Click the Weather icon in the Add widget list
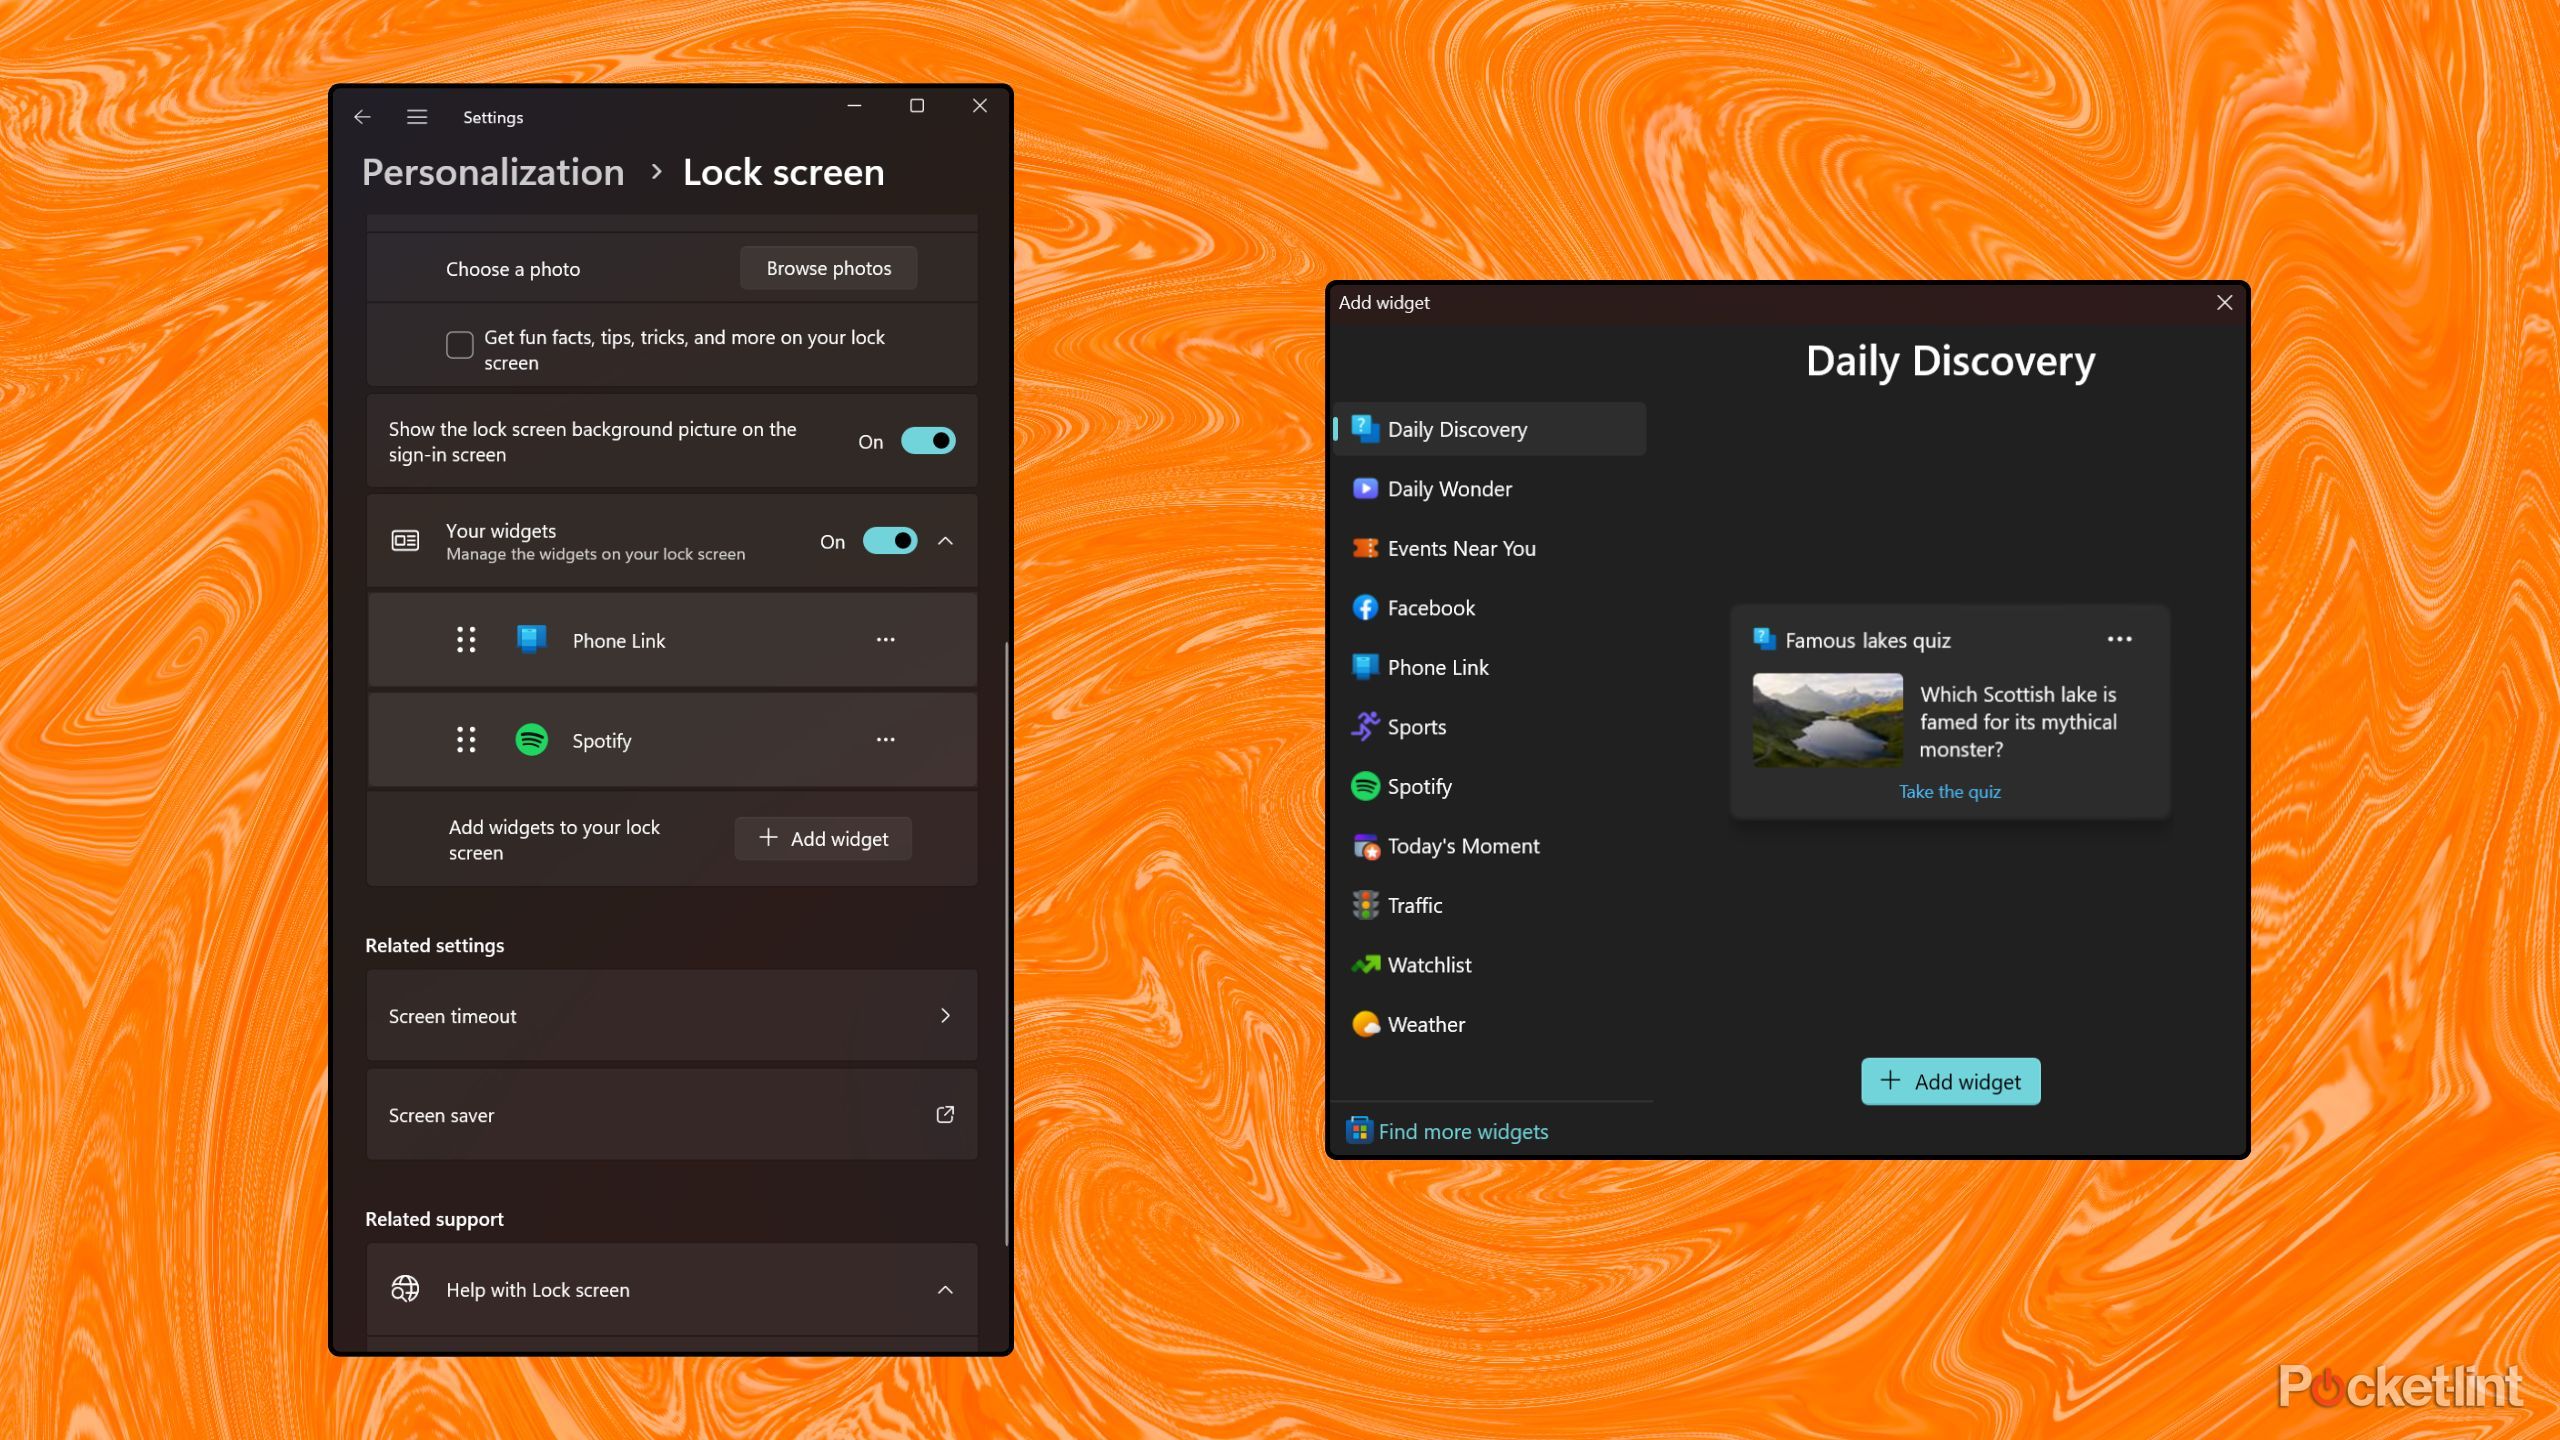Image resolution: width=2560 pixels, height=1440 pixels. click(1365, 1024)
